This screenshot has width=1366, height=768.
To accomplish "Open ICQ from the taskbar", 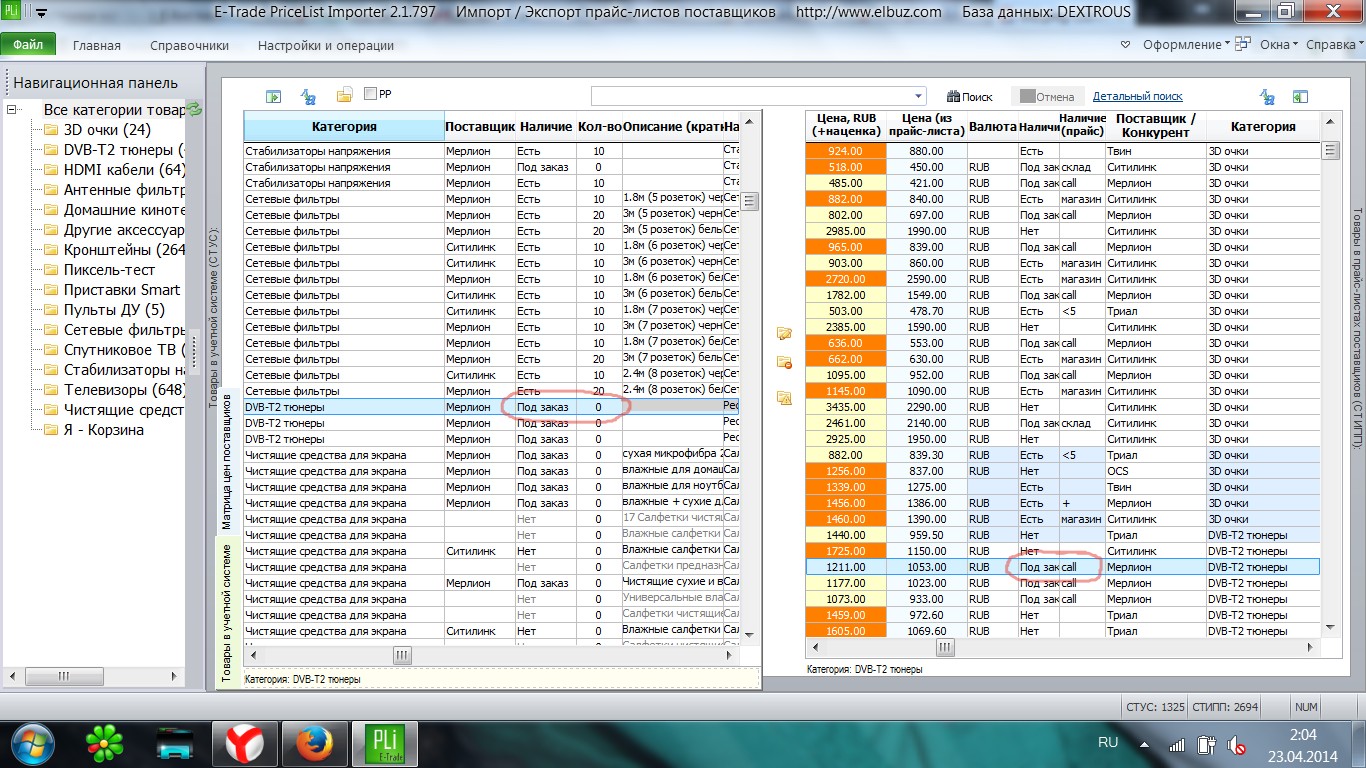I will pos(104,744).
